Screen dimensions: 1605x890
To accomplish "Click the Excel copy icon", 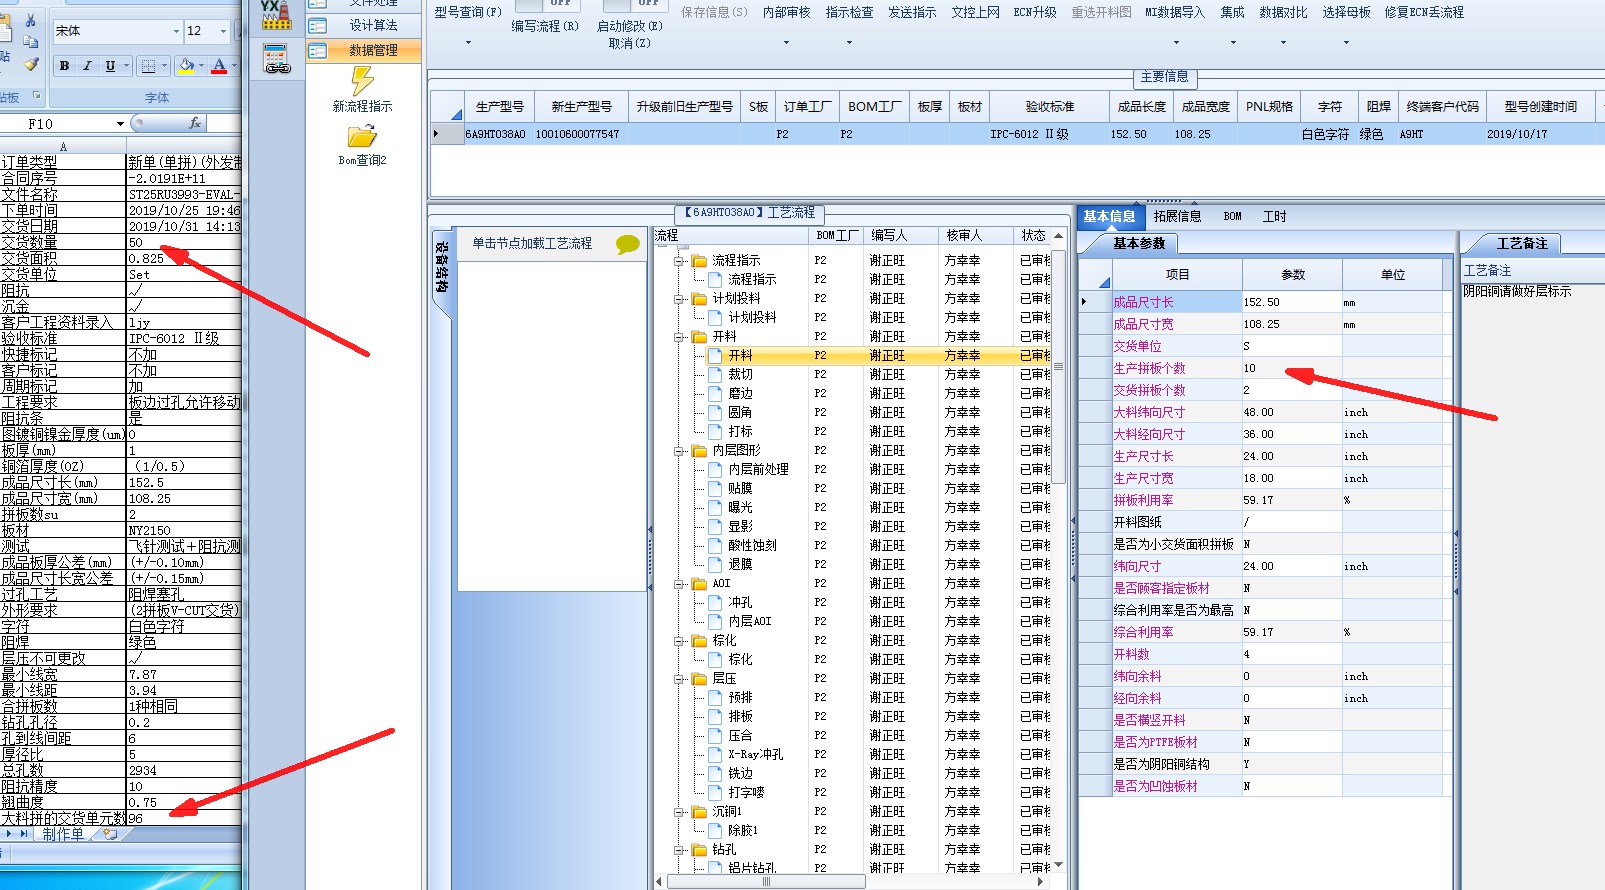I will pos(31,42).
